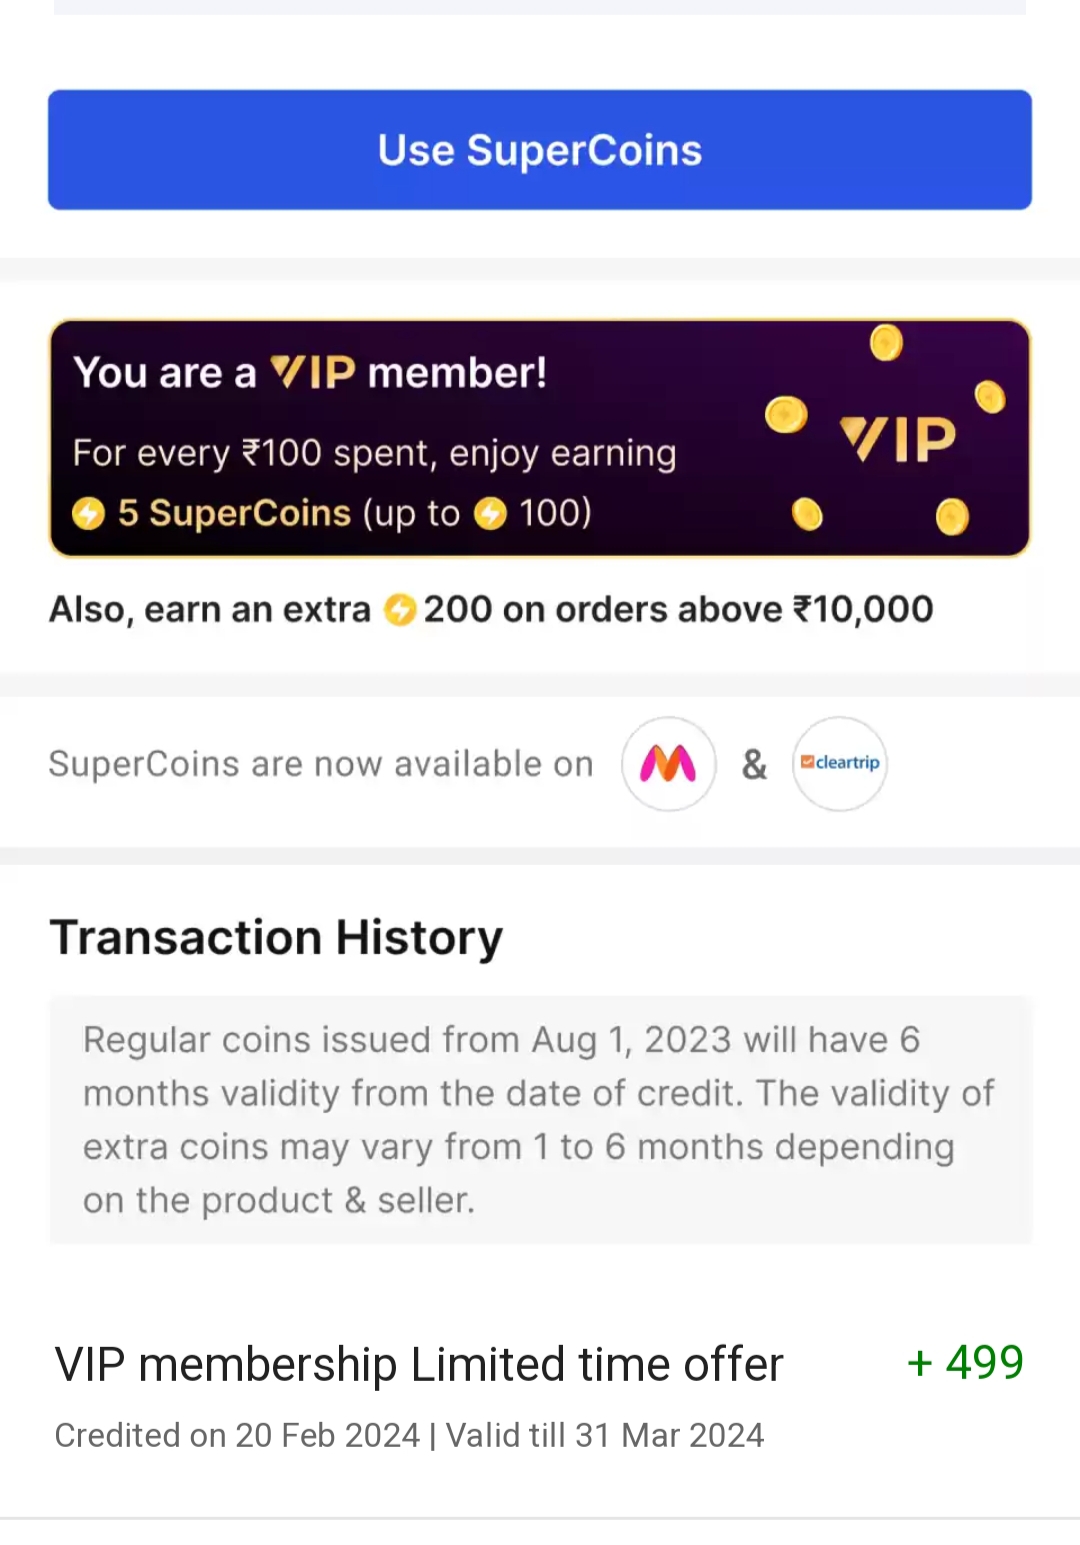Screen dimensions: 1080x1545
Task: Tap the gold coin at banner's top edge
Action: (x=886, y=342)
